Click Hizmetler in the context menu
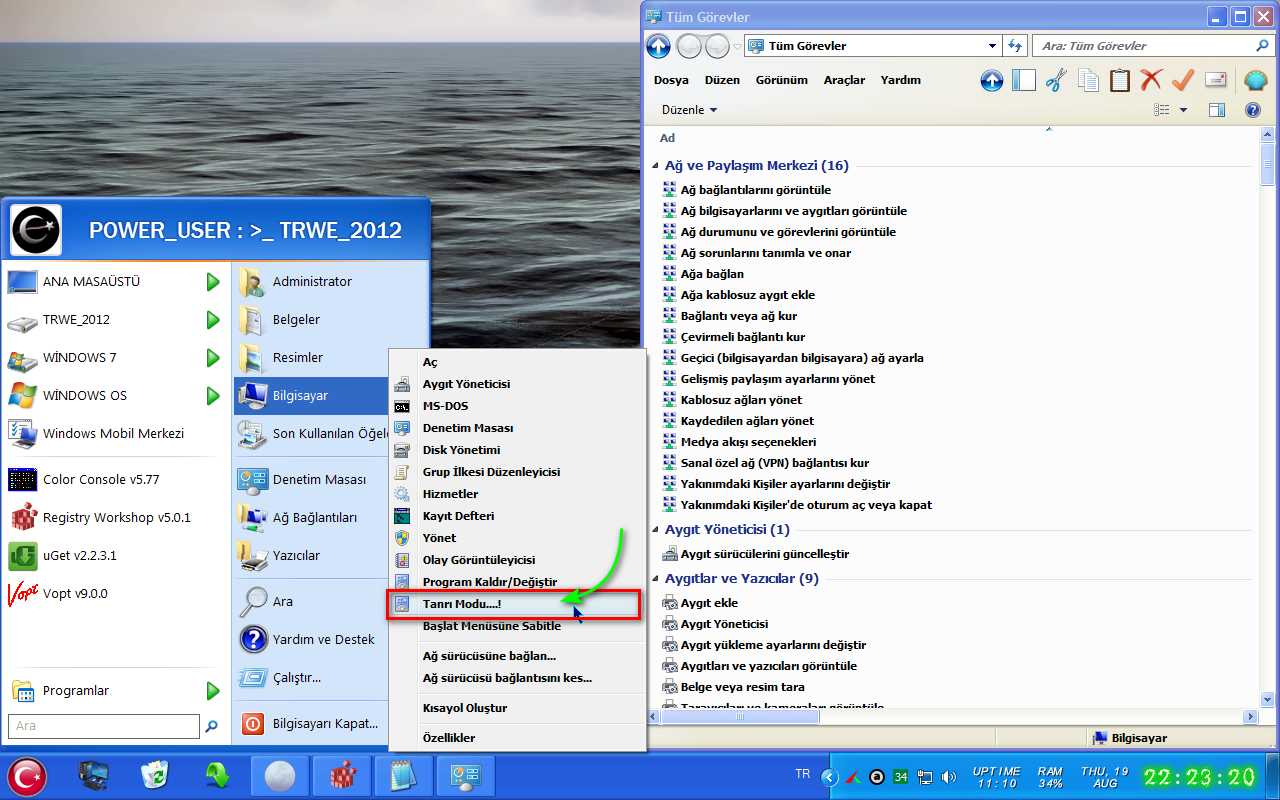The width and height of the screenshot is (1280, 800). click(x=516, y=494)
